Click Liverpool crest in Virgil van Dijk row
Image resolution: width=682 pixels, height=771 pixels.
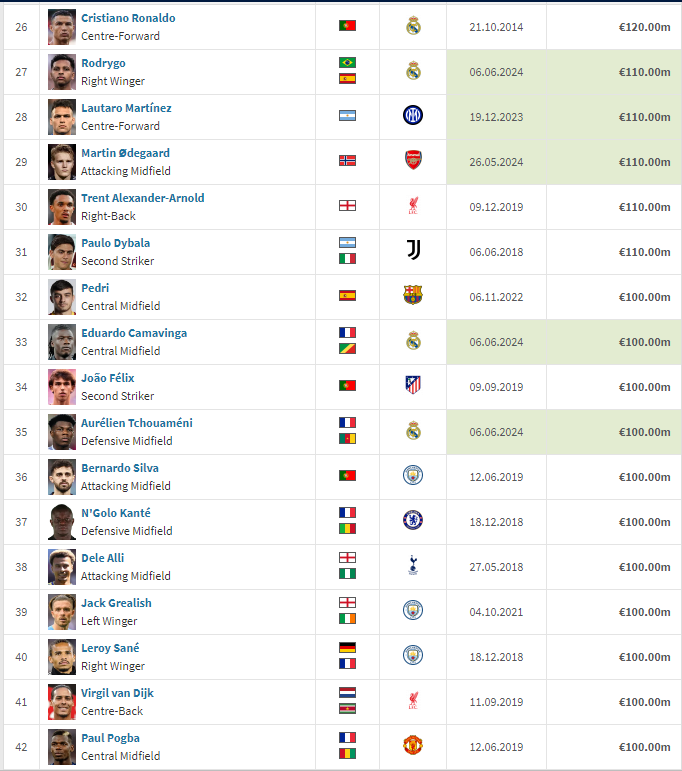[x=413, y=701]
